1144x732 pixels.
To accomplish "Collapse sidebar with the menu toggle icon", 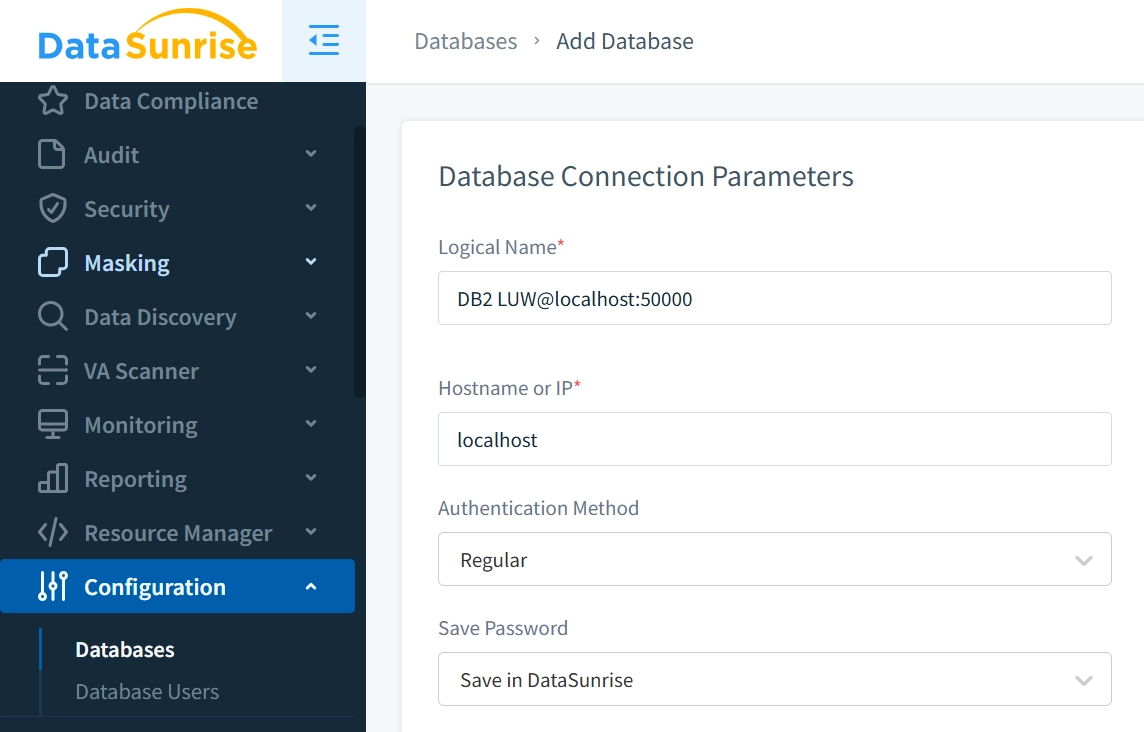I will 324,41.
